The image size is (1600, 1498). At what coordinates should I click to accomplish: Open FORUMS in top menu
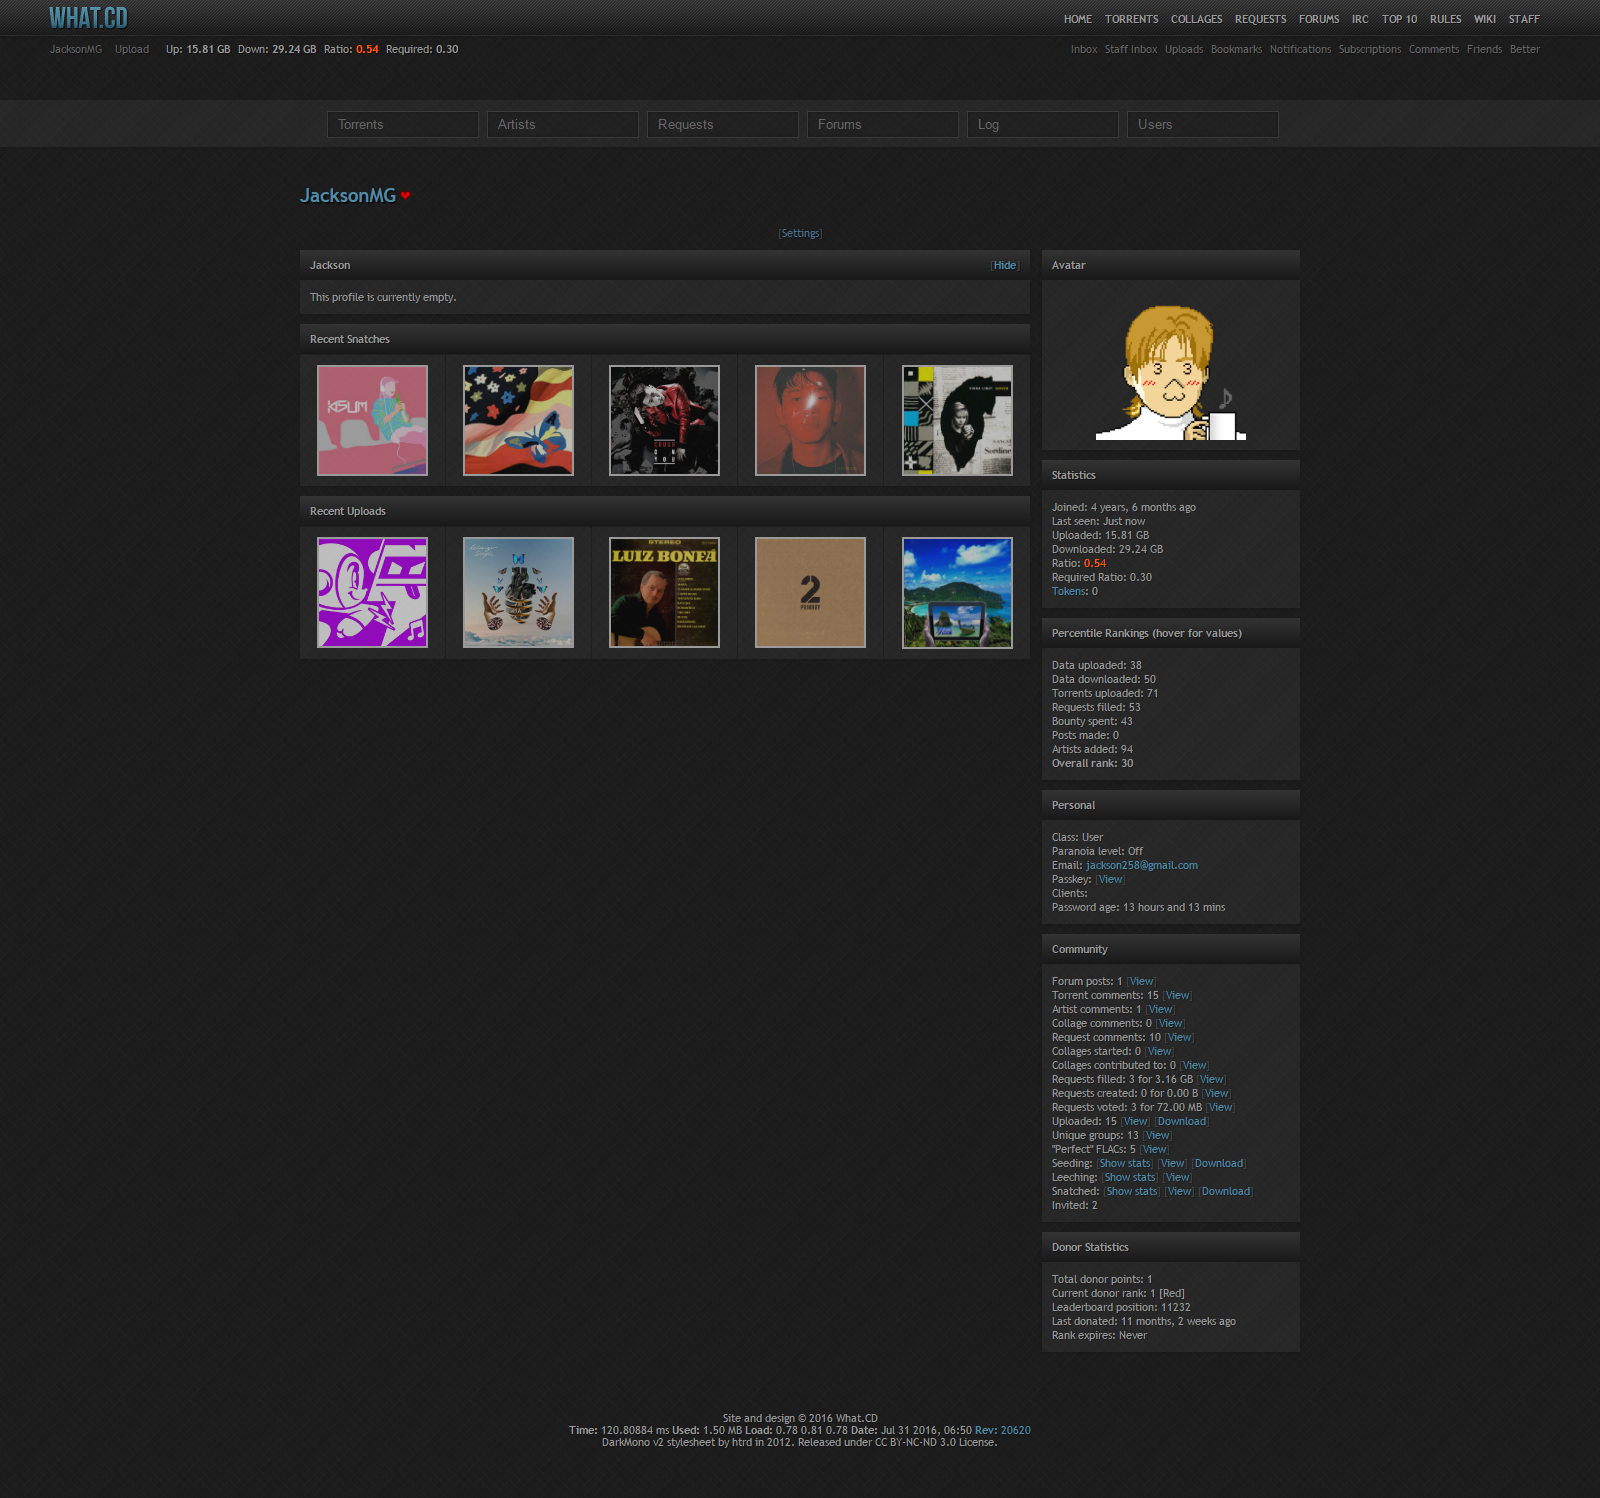pyautogui.click(x=1319, y=19)
